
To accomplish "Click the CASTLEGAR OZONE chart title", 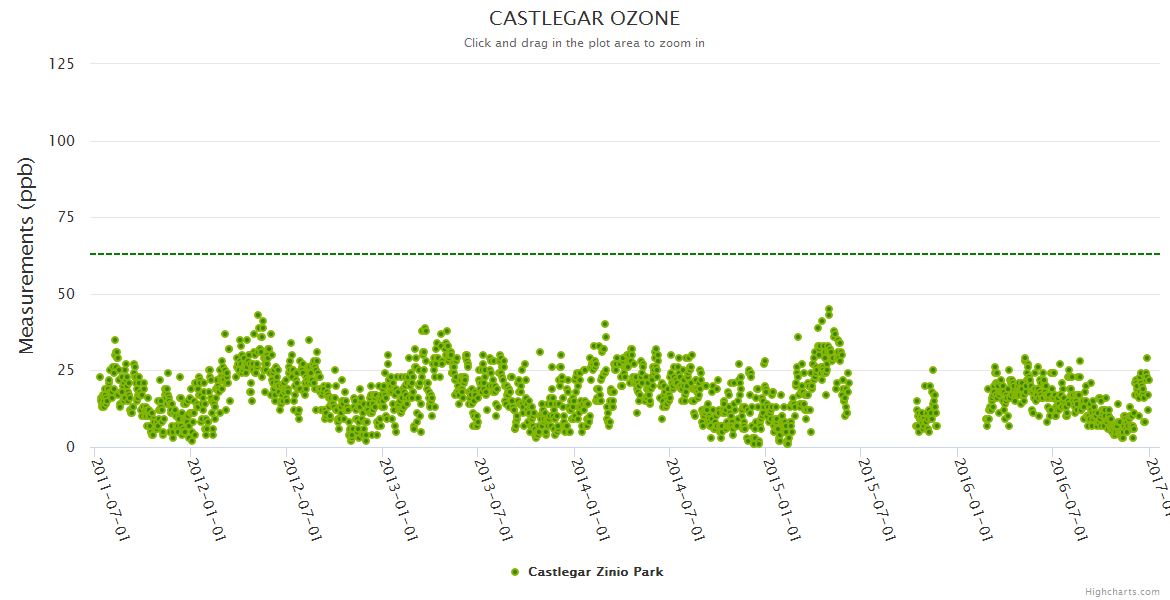I will pos(584,19).
